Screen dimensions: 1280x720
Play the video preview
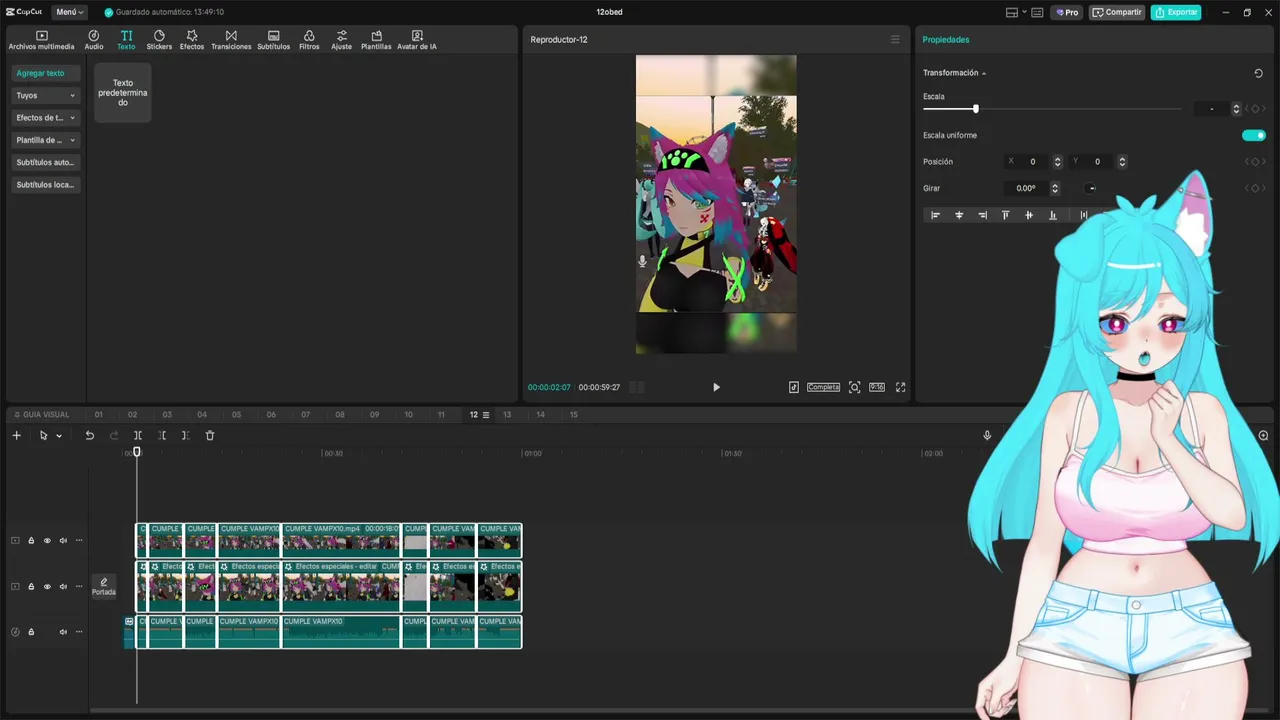(716, 387)
